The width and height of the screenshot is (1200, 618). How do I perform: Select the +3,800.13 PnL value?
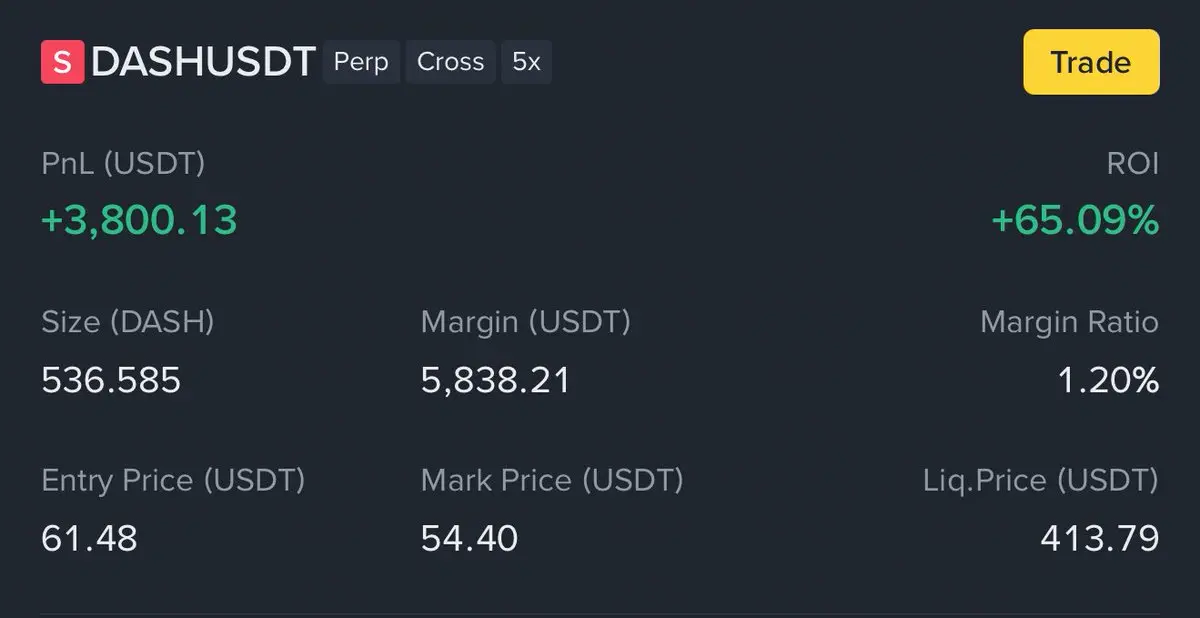tap(139, 219)
